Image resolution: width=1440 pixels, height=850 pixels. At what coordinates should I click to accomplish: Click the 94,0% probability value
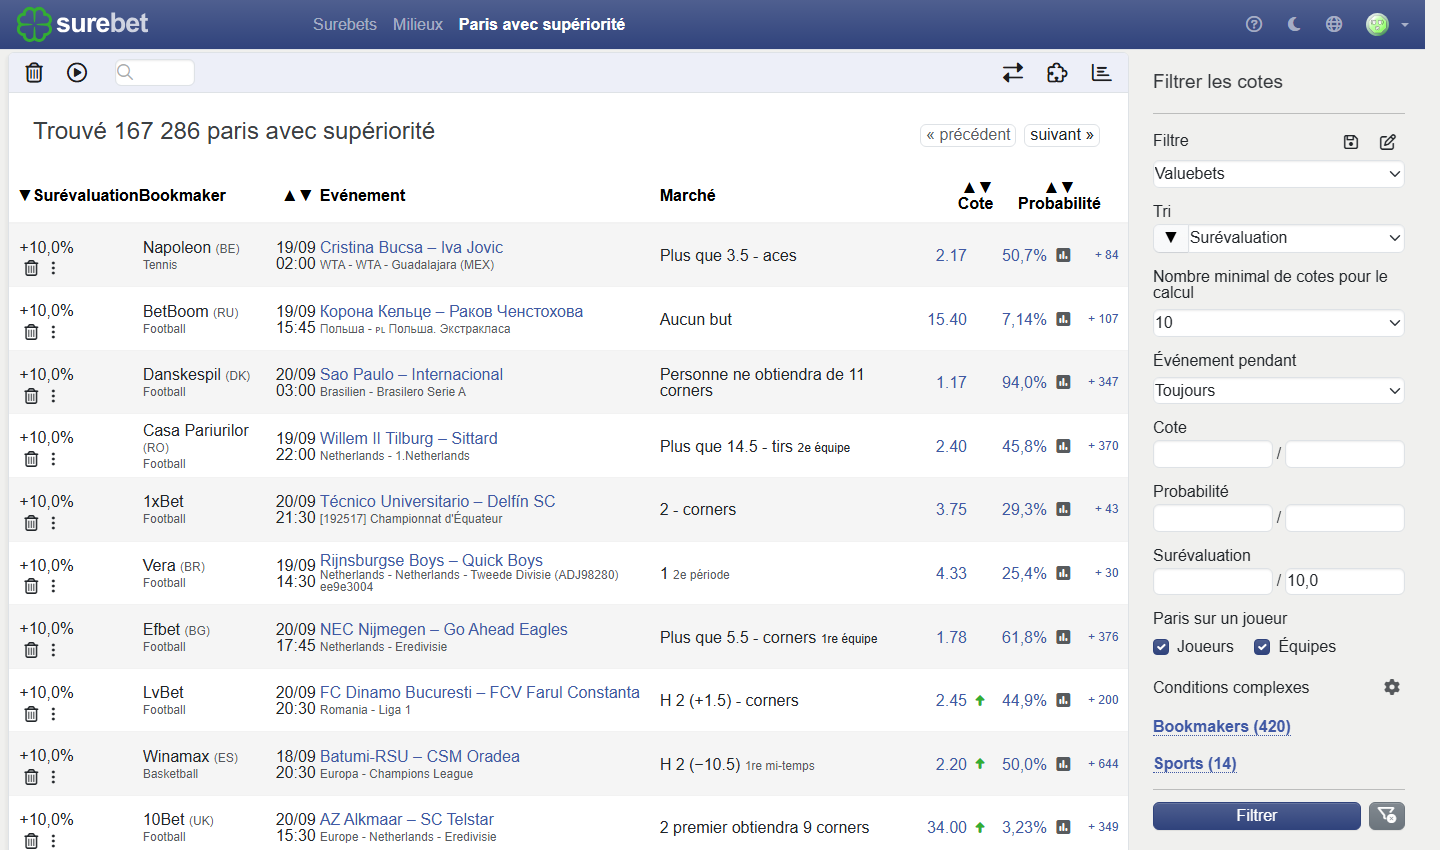click(x=1024, y=382)
